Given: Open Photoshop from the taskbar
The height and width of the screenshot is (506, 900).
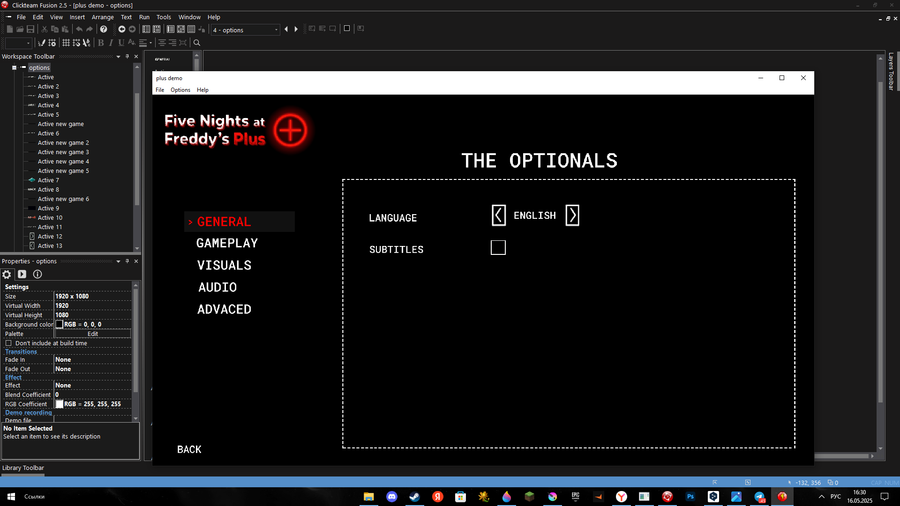Looking at the screenshot, I should point(690,497).
